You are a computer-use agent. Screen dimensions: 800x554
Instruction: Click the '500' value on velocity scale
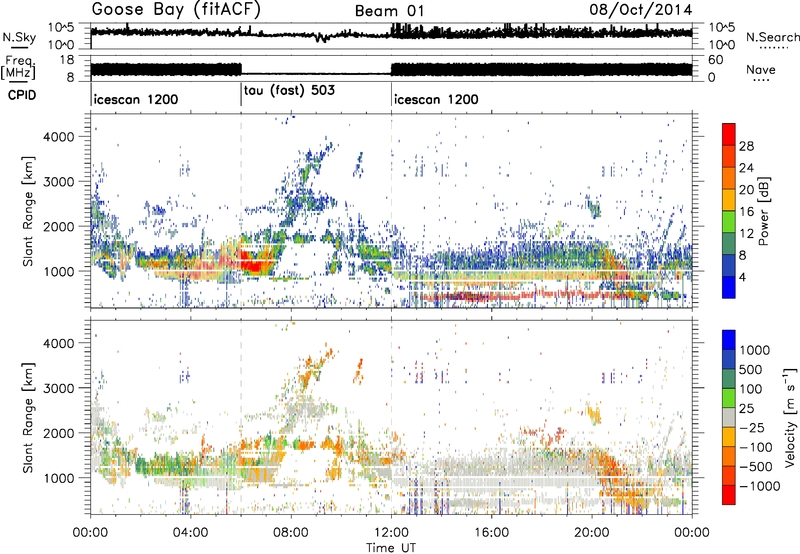coord(751,370)
